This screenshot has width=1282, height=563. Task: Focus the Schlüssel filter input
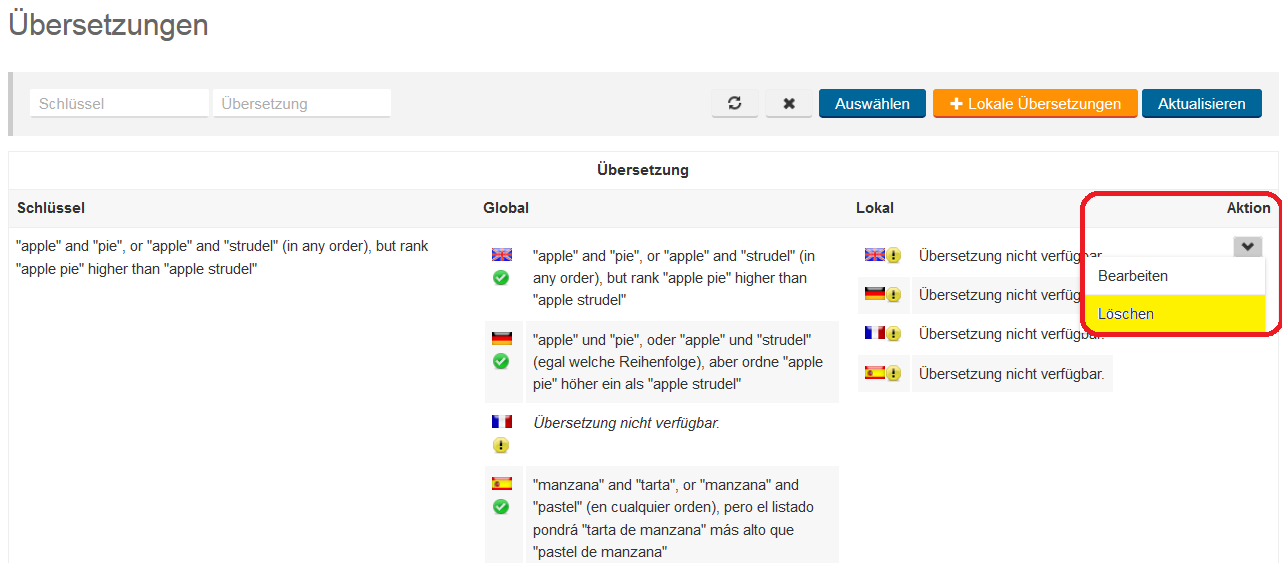[x=119, y=104]
